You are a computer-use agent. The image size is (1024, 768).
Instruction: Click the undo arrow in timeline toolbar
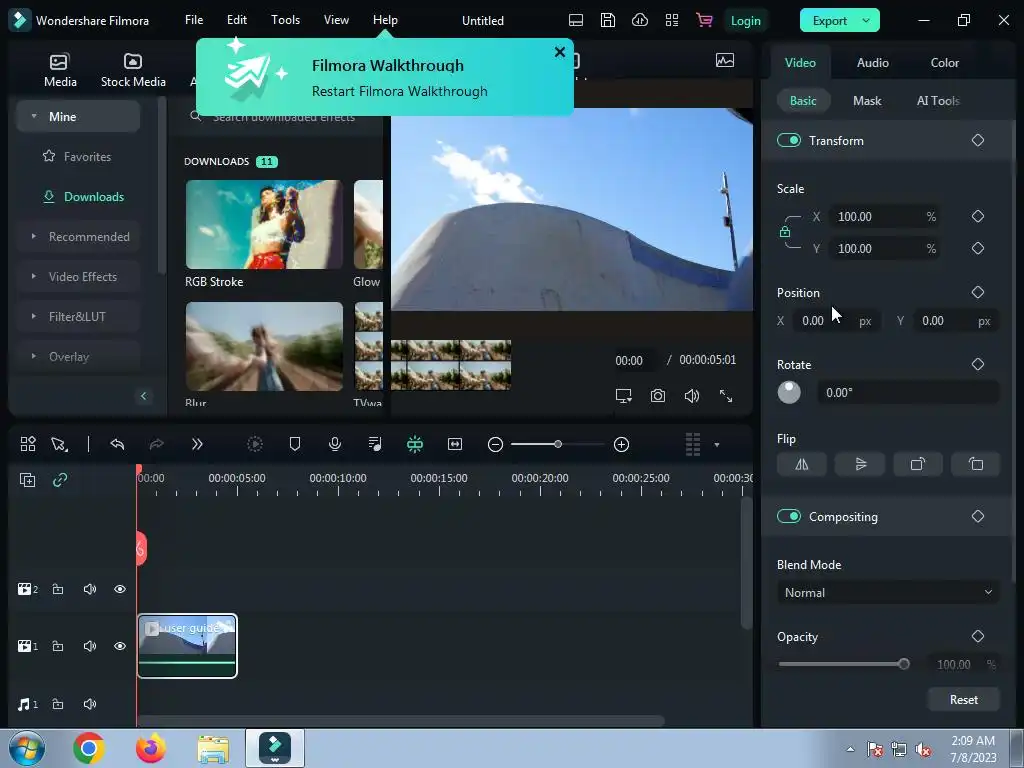coord(117,445)
